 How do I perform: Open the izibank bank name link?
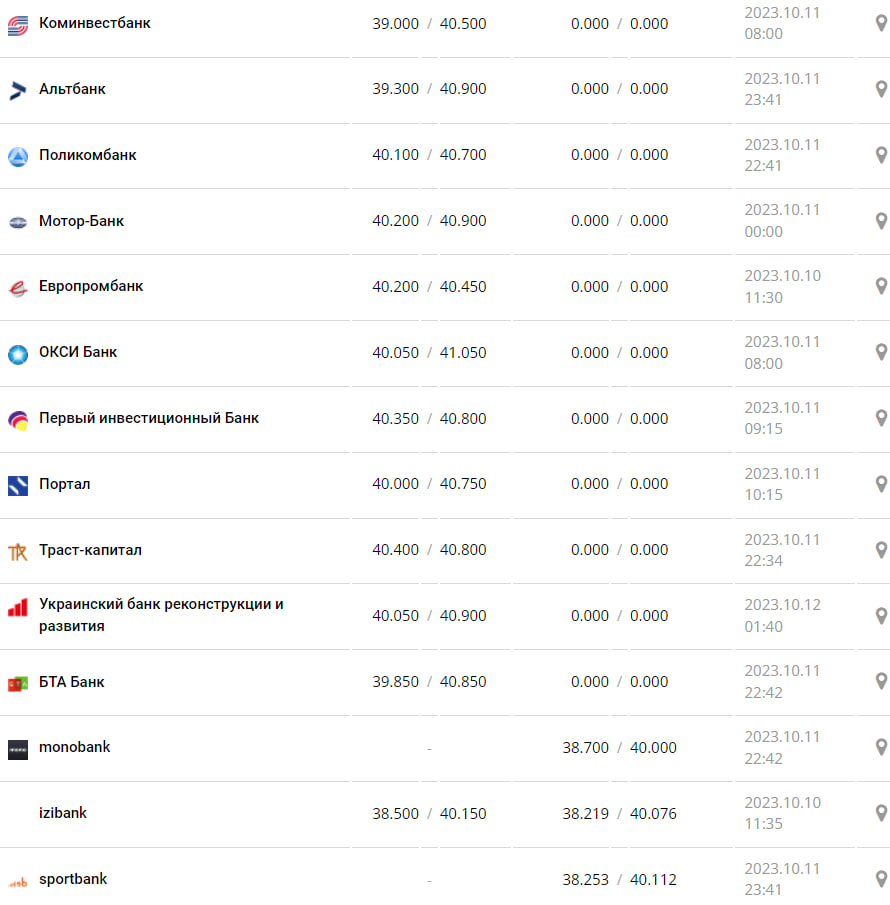pyautogui.click(x=63, y=813)
